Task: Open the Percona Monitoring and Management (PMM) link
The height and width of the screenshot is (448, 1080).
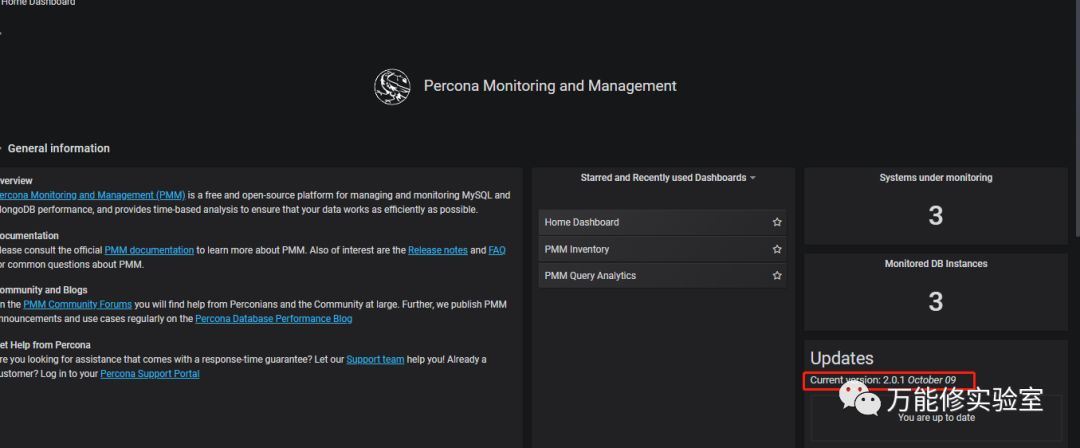Action: coord(90,195)
